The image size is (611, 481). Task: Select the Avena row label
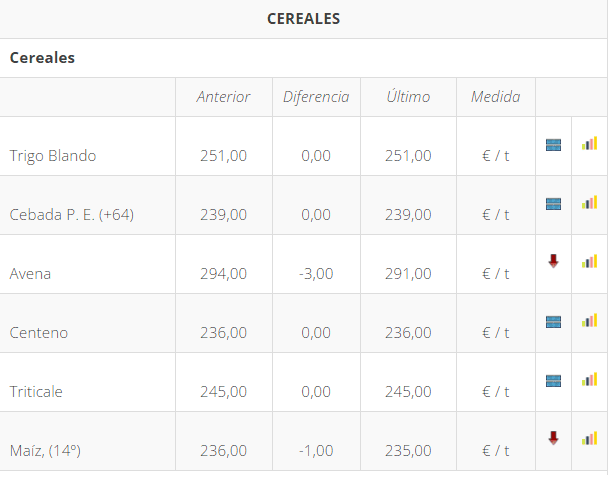point(30,274)
